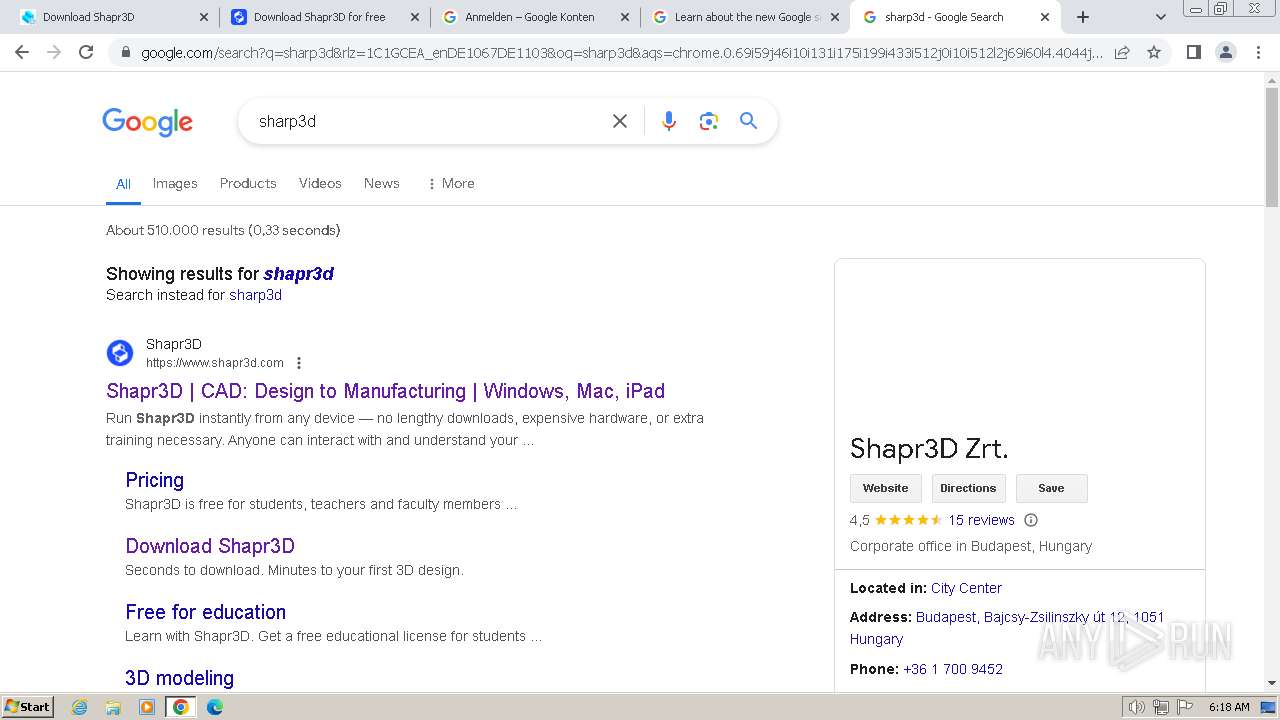Bookmark this page with the star icon
Viewport: 1280px width, 720px height.
(x=1154, y=52)
